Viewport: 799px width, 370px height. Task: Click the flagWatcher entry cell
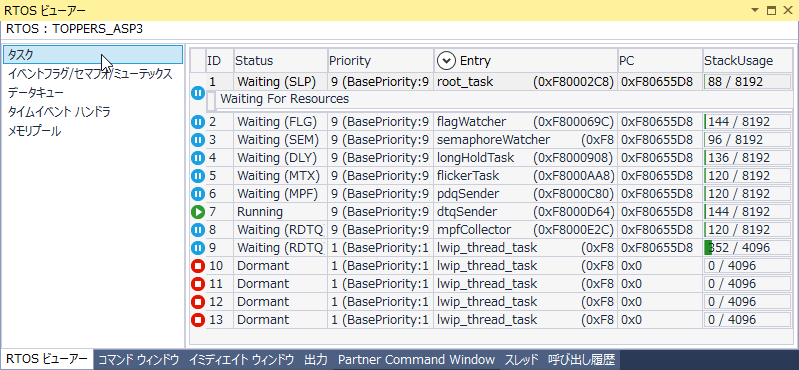pos(525,122)
